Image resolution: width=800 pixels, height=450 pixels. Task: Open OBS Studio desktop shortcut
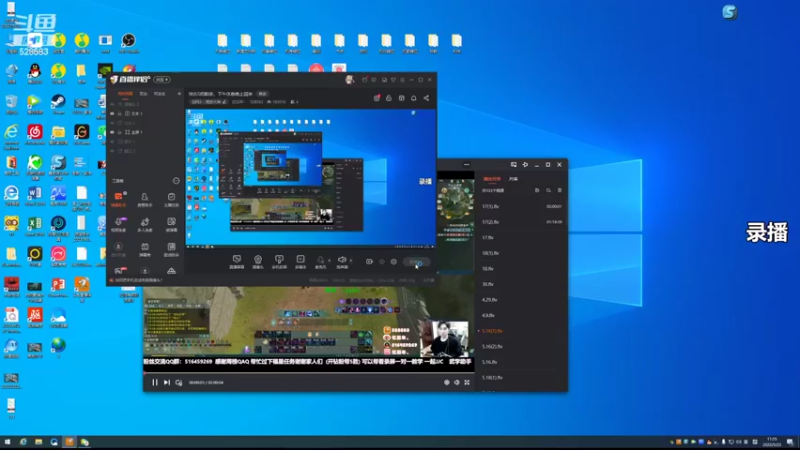(129, 43)
